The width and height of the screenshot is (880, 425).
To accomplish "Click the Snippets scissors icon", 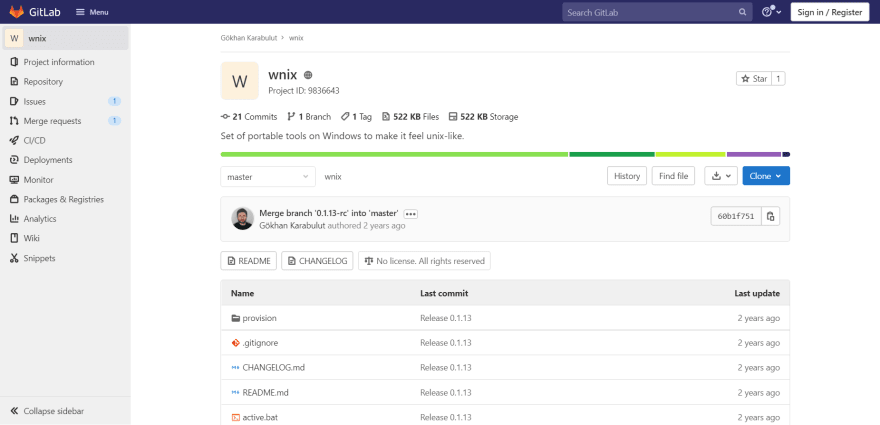I will [14, 258].
